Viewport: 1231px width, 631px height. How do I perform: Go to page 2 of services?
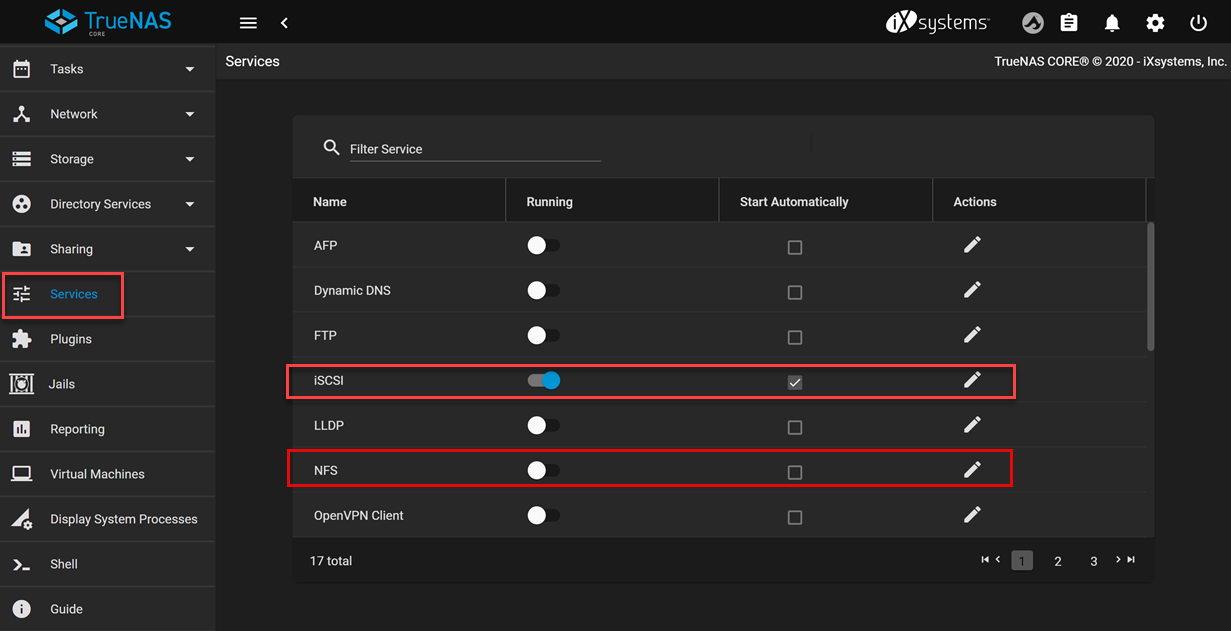tap(1057, 561)
